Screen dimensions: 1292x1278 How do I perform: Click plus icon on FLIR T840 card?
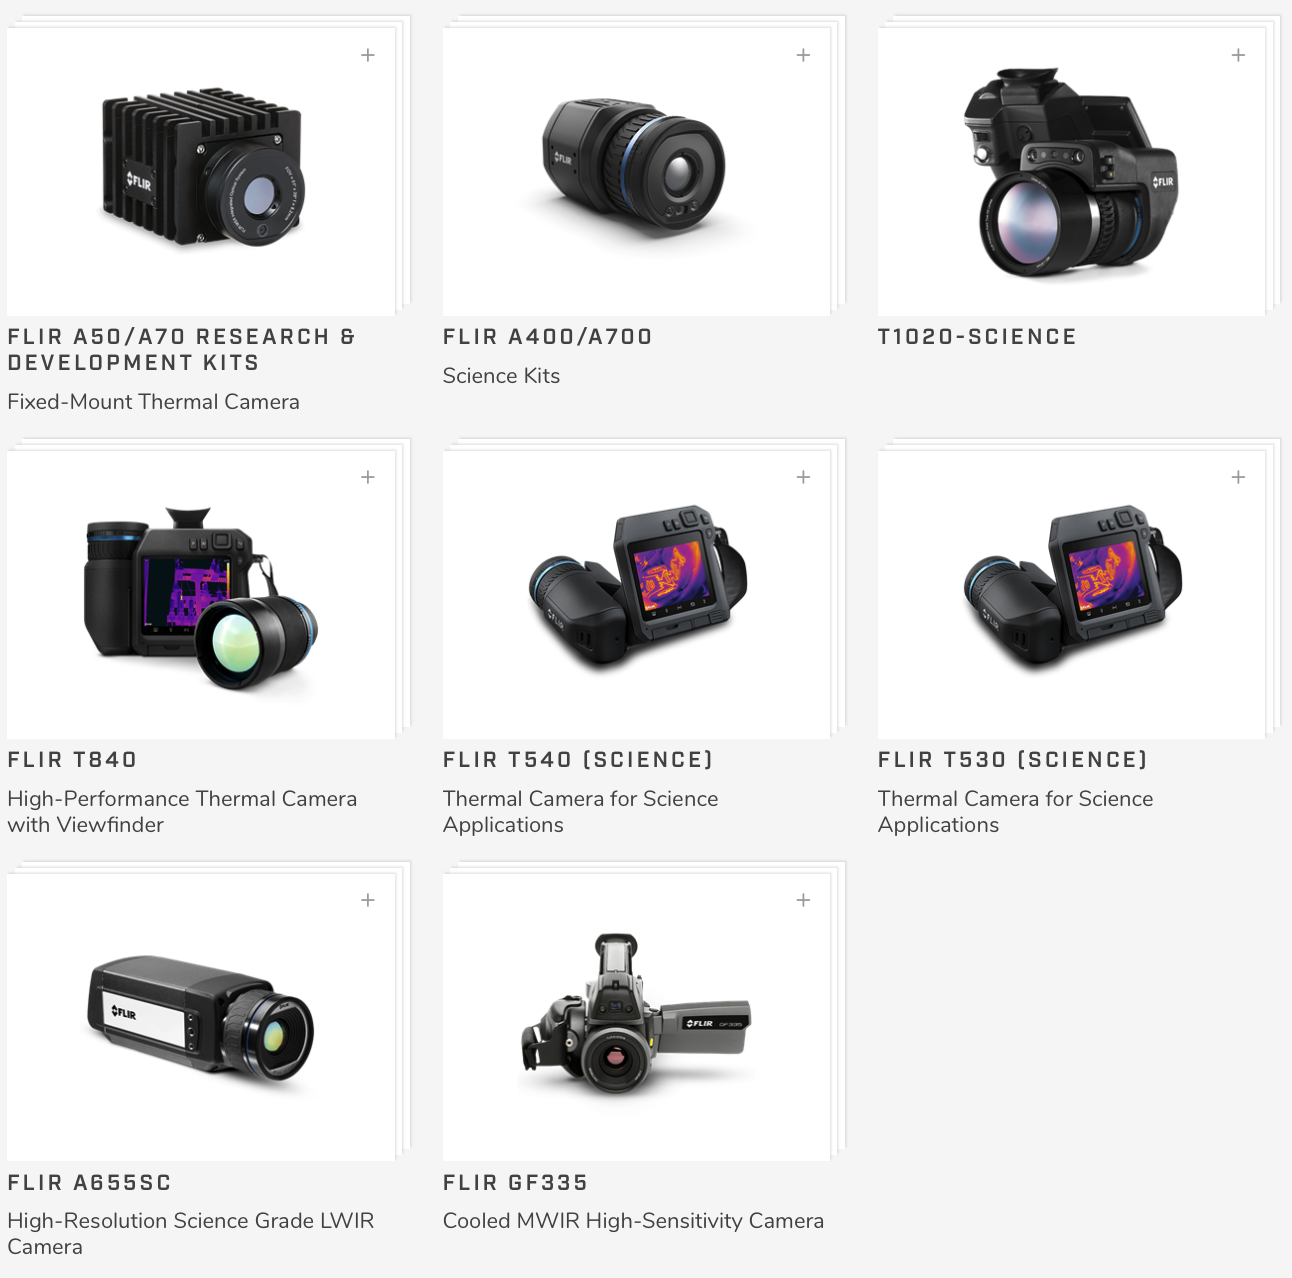[368, 477]
